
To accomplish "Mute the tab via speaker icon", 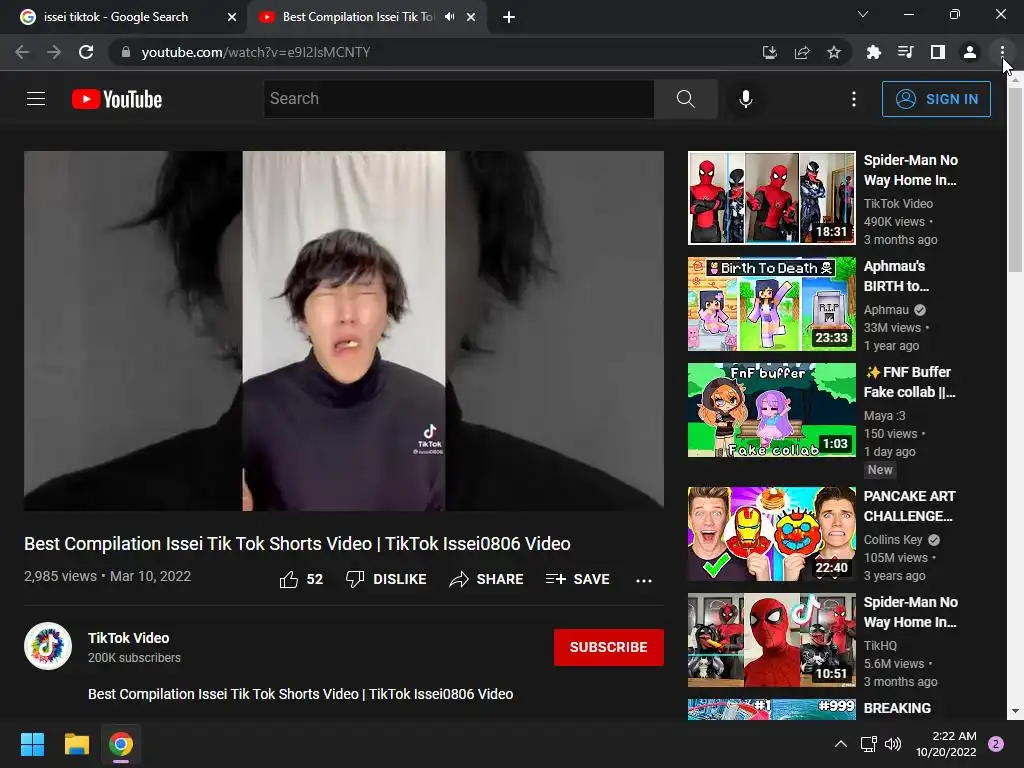I will 450,17.
